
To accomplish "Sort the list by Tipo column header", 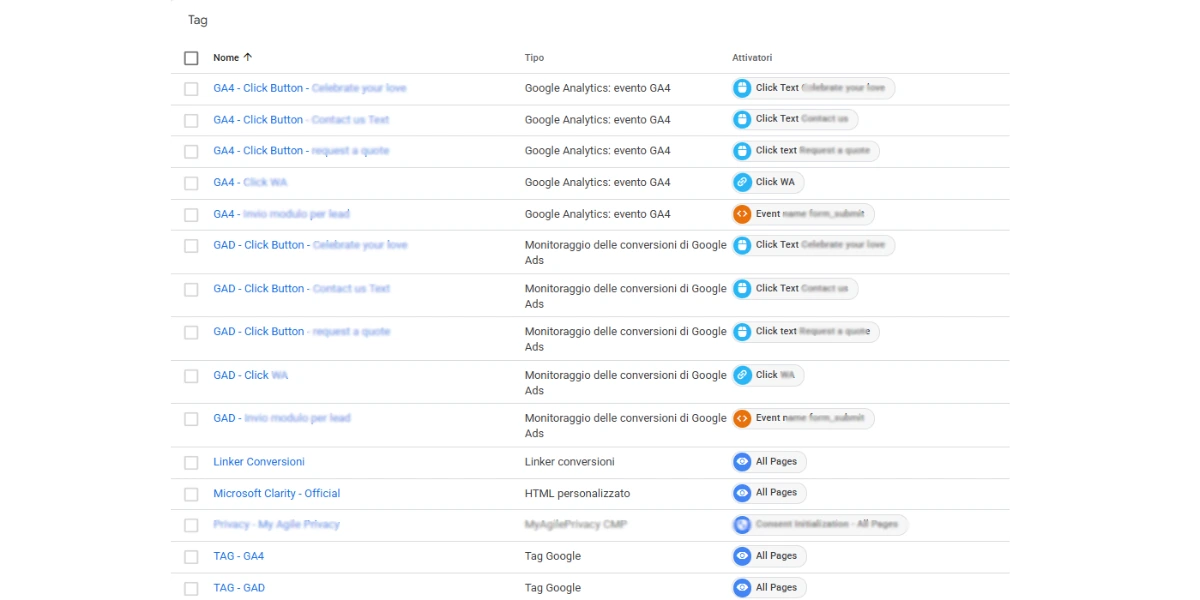I will pyautogui.click(x=534, y=58).
